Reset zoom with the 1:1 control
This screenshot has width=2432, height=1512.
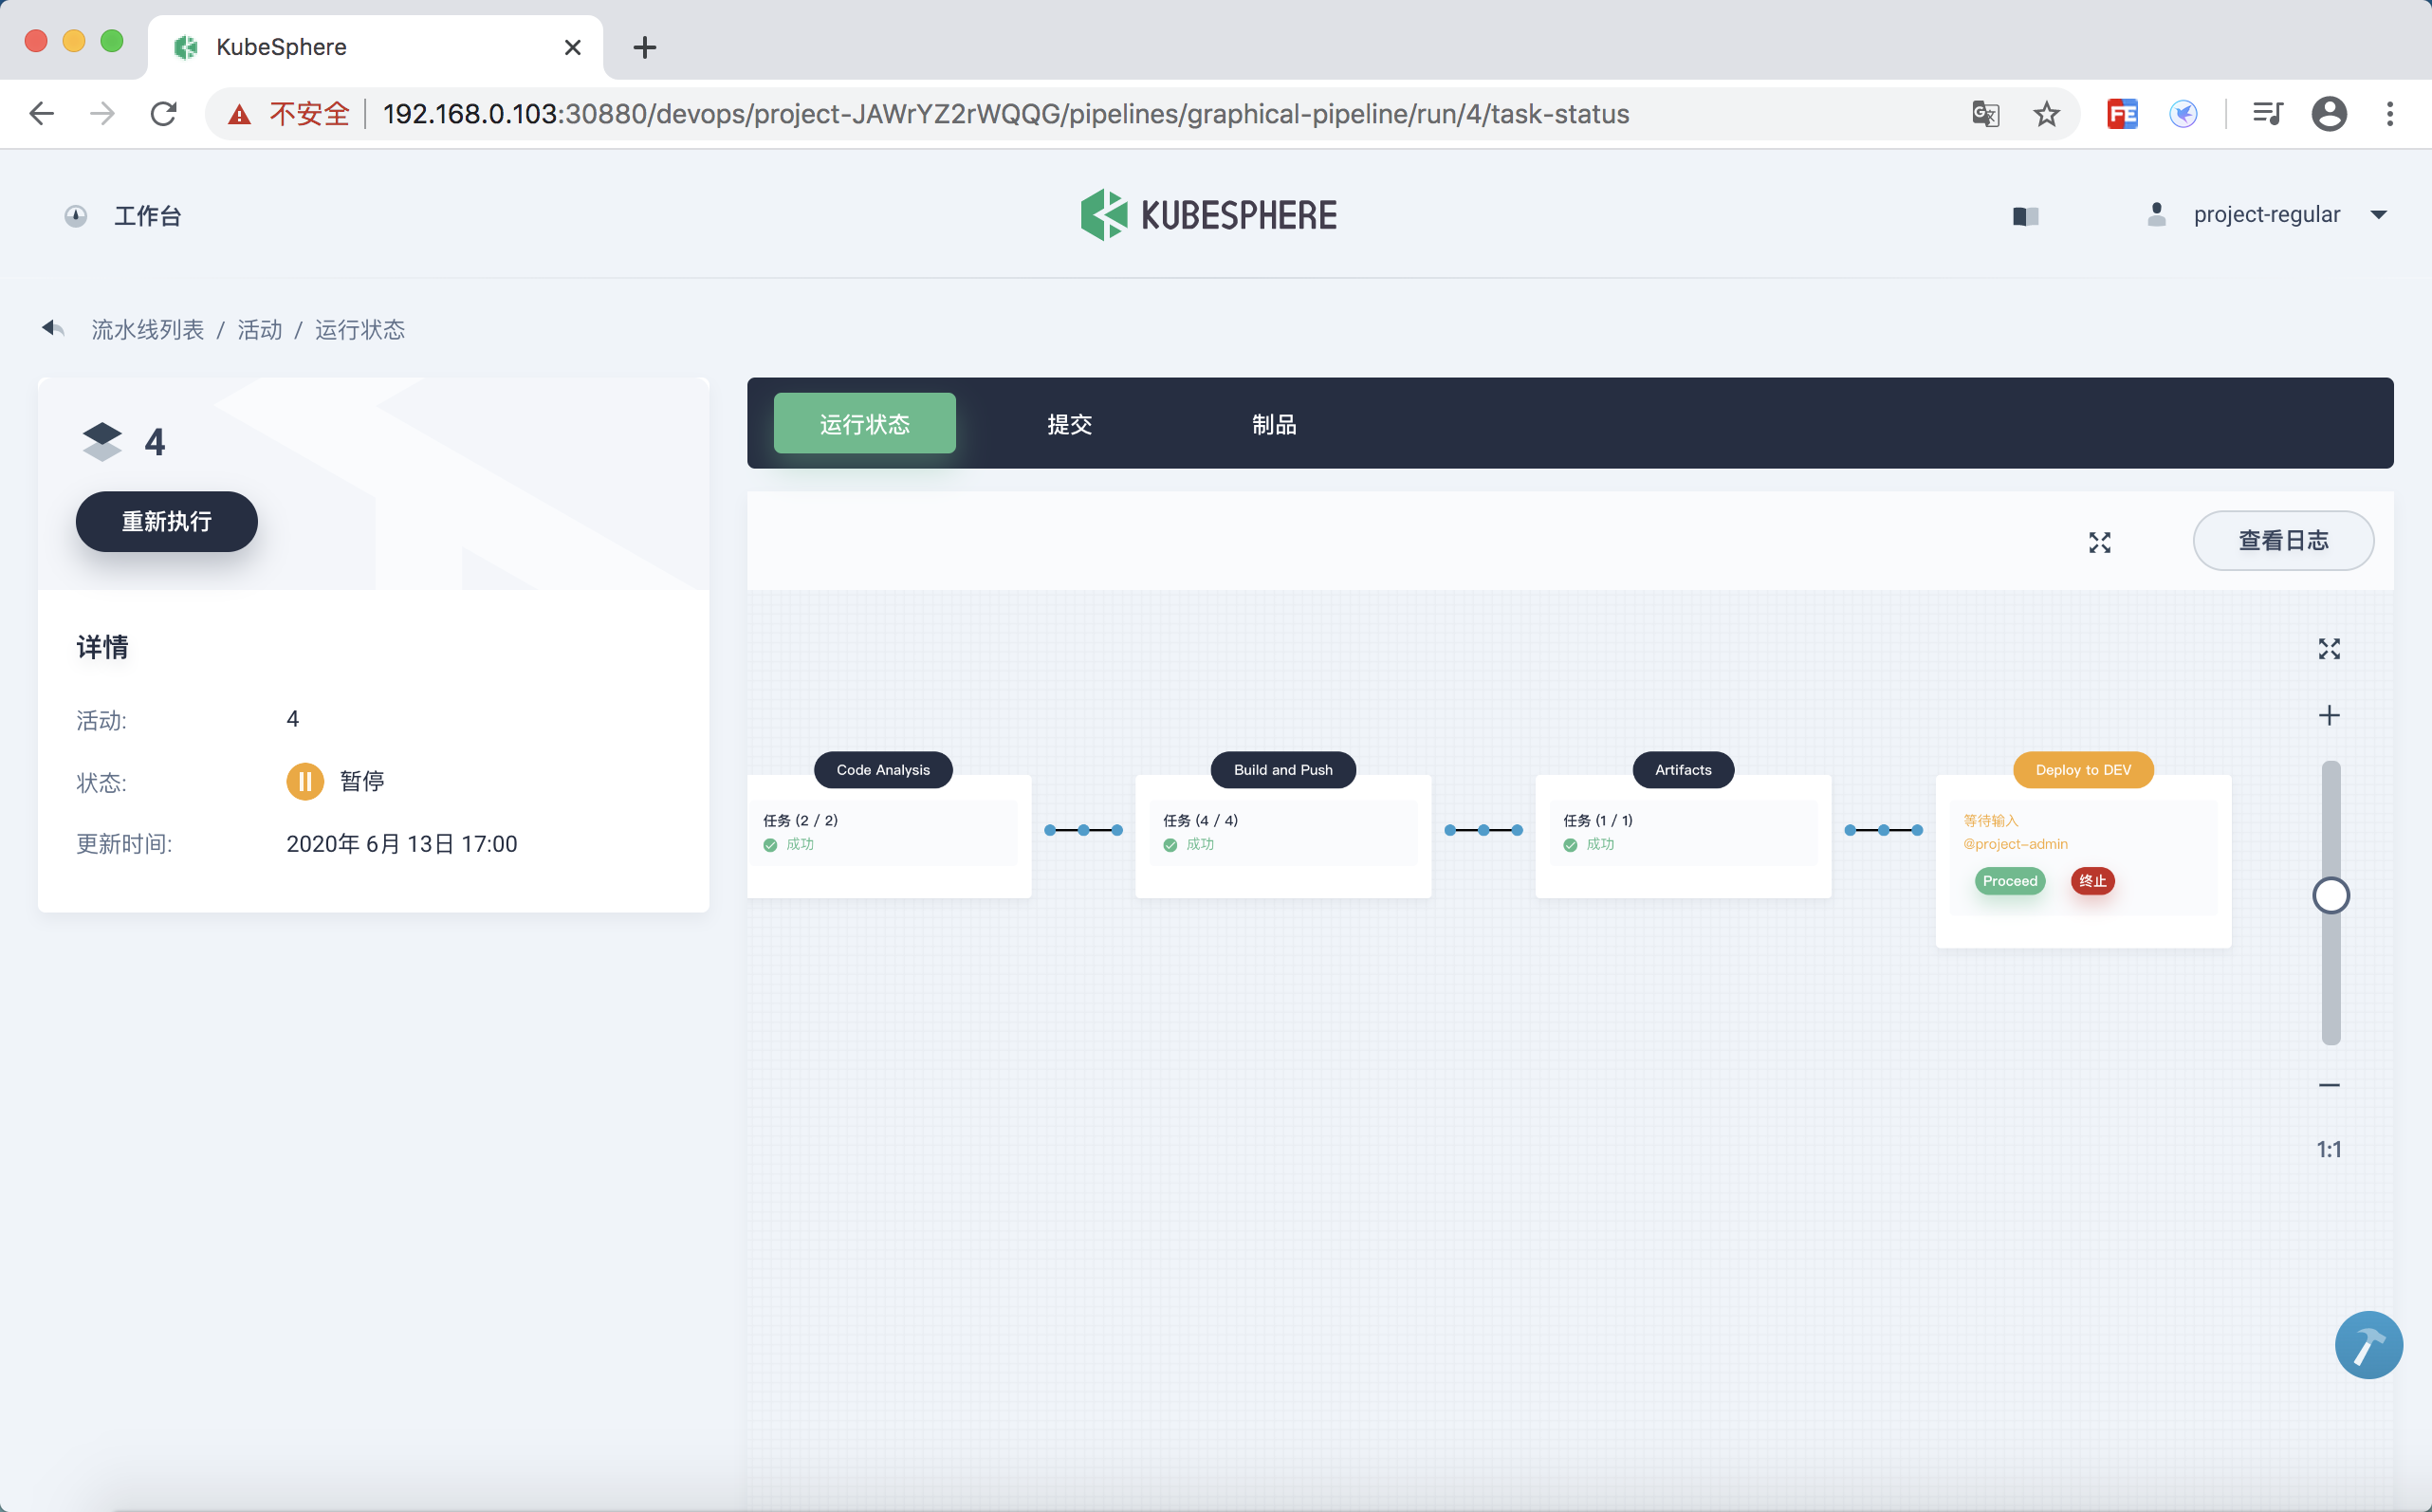(x=2329, y=1150)
